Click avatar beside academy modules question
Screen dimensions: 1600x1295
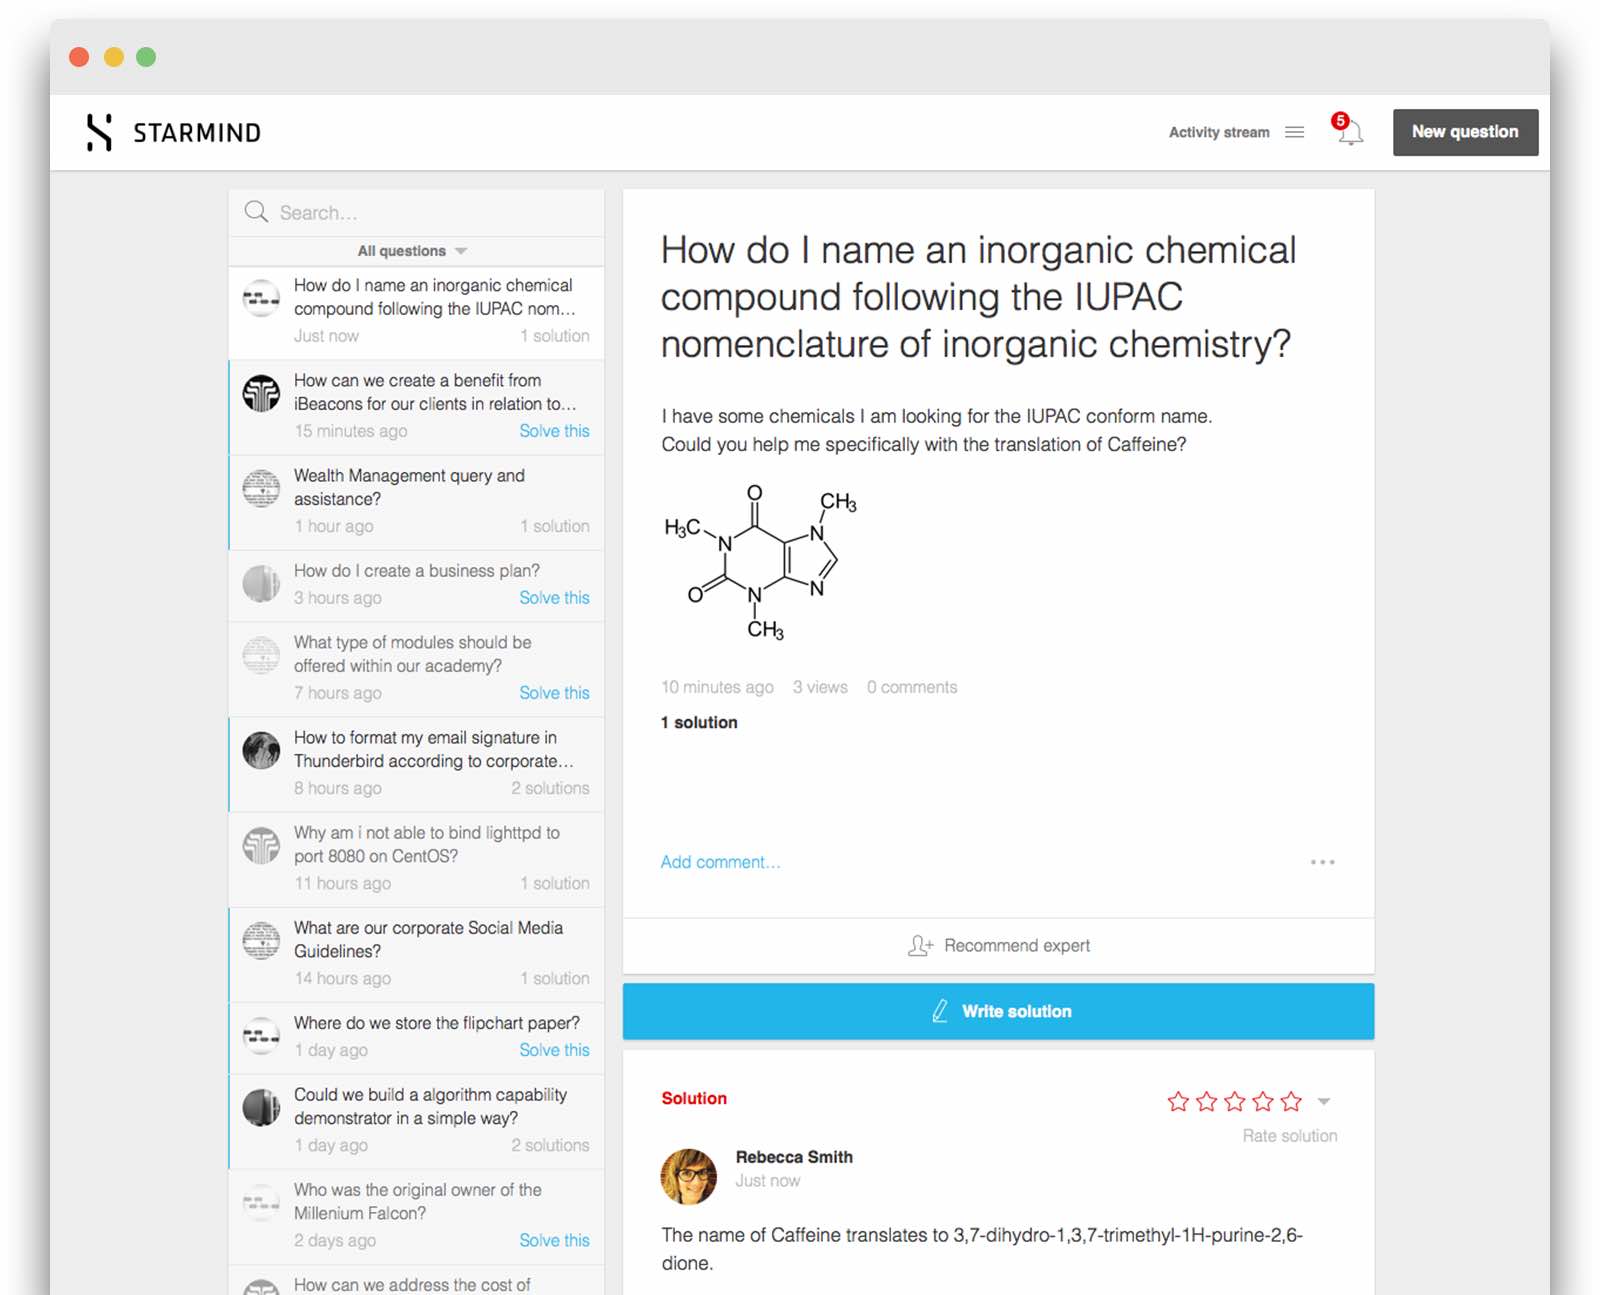click(x=261, y=655)
